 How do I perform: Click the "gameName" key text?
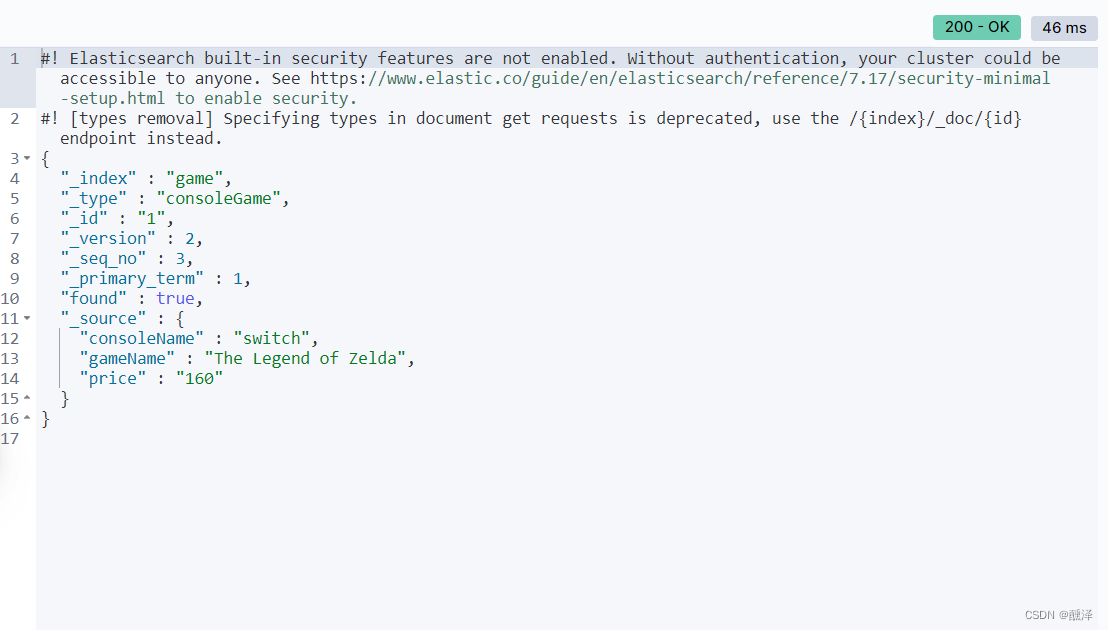pyautogui.click(x=127, y=359)
